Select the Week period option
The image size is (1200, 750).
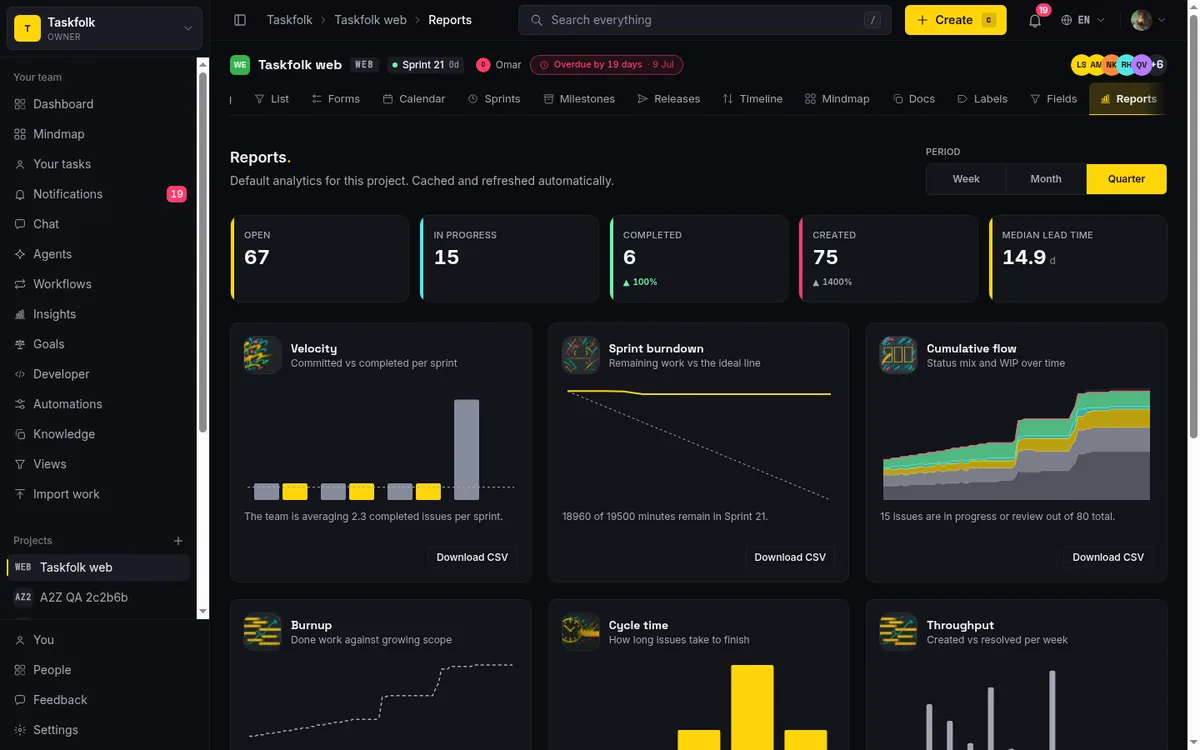966,179
